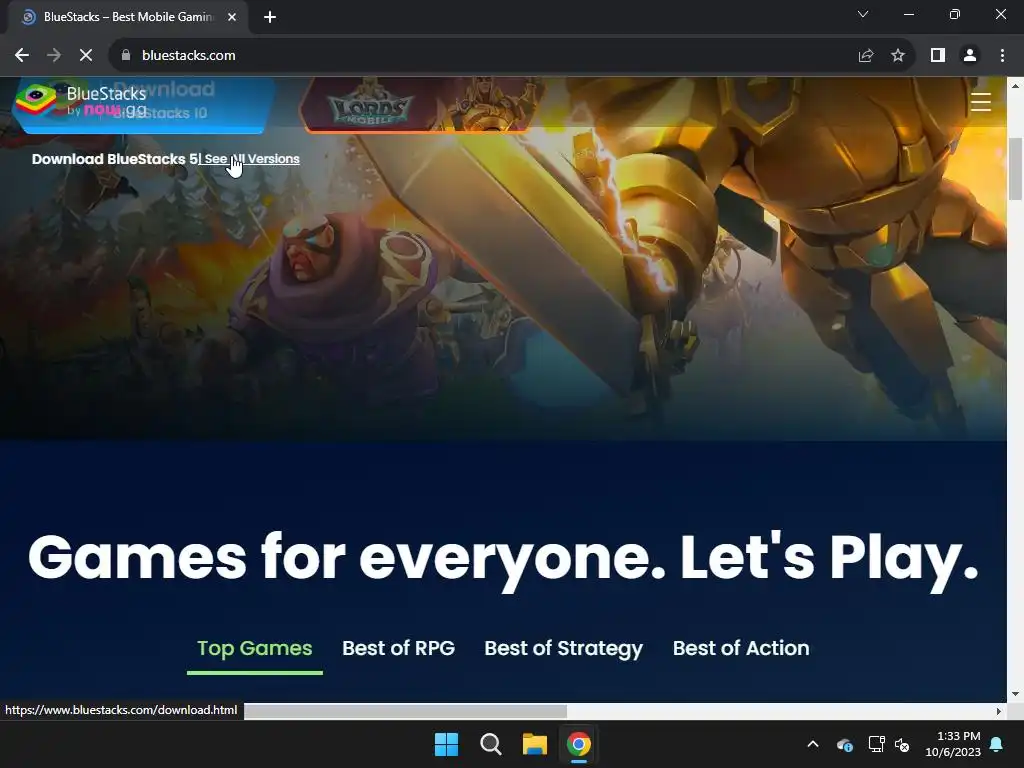1024x768 pixels.
Task: Share this page icon
Action: pyautogui.click(x=866, y=56)
